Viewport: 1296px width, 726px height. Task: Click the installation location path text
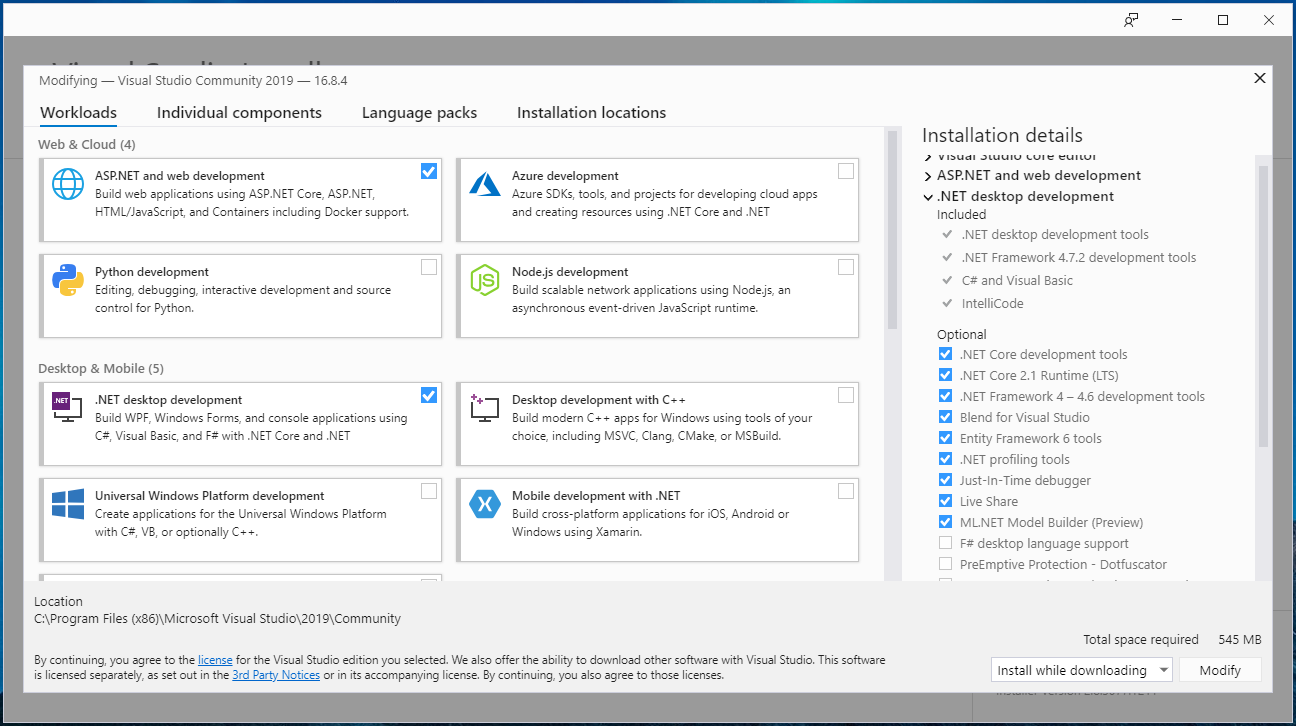(217, 619)
